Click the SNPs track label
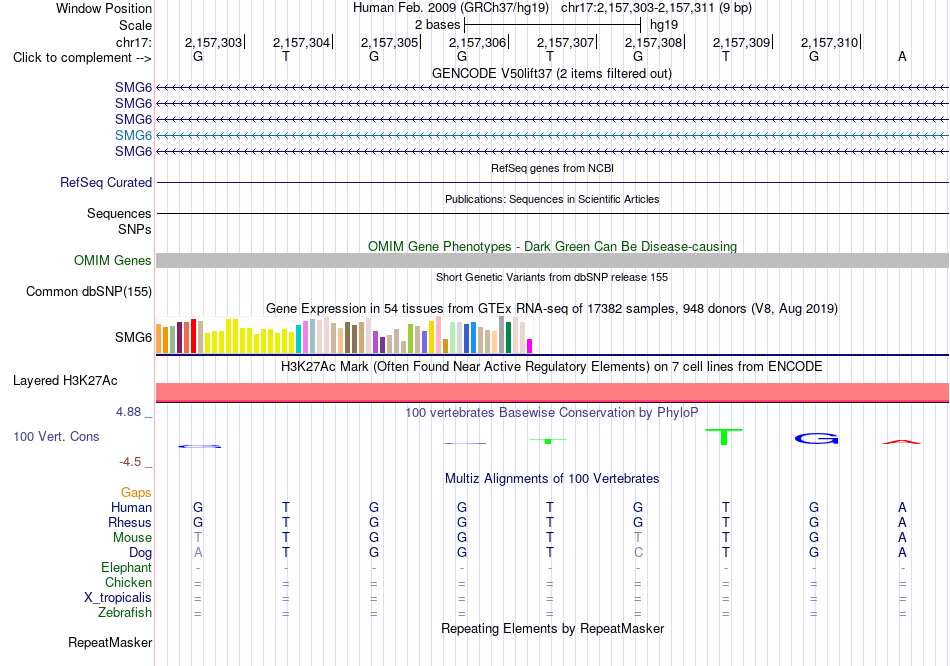 click(x=135, y=229)
